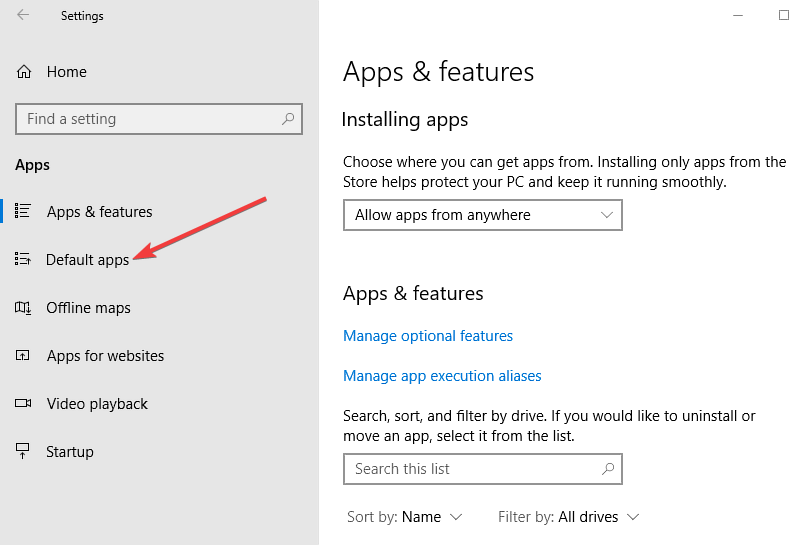Select Offline maps in sidebar
This screenshot has width=807, height=545.
tap(89, 308)
